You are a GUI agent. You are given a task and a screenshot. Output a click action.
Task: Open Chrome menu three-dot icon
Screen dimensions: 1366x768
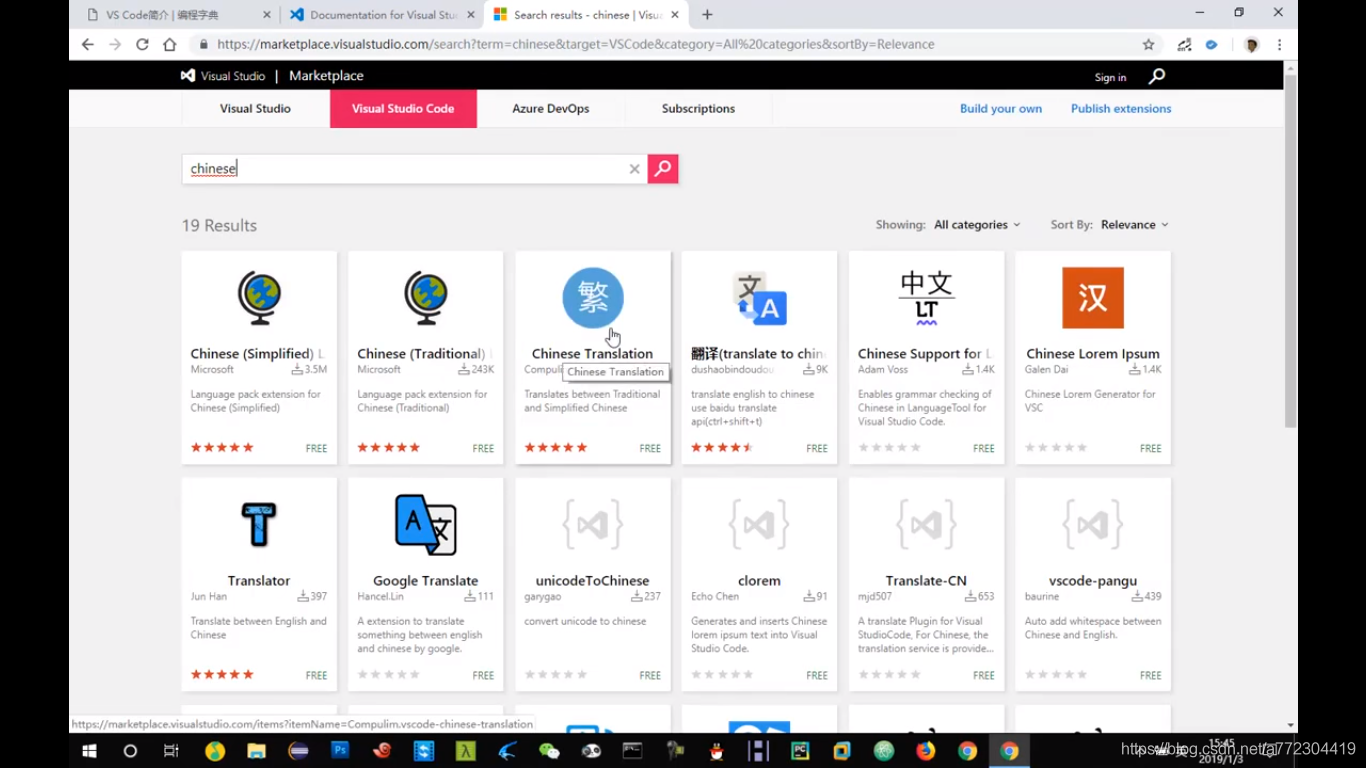pos(1279,44)
